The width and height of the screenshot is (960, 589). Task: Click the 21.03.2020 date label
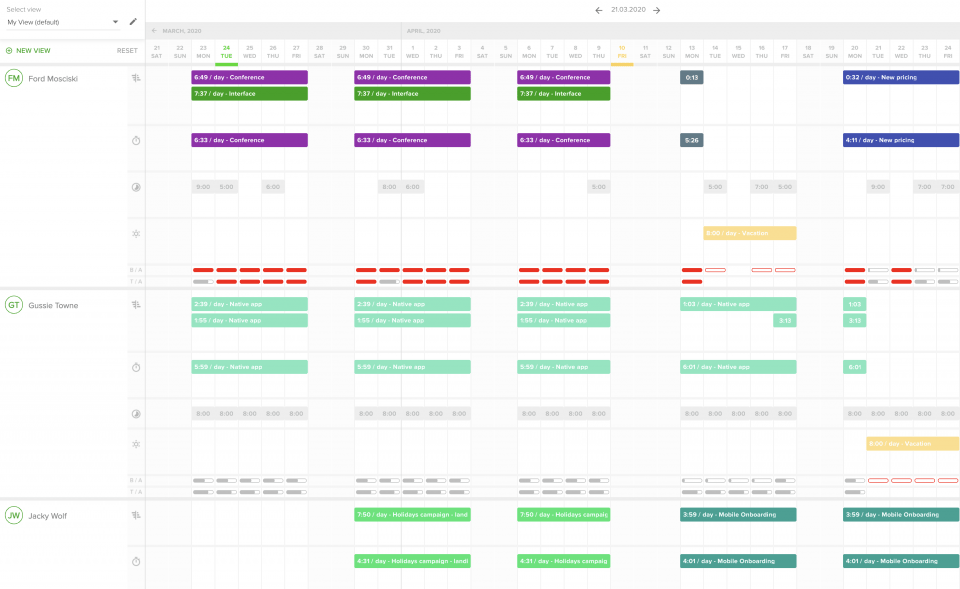pos(628,10)
